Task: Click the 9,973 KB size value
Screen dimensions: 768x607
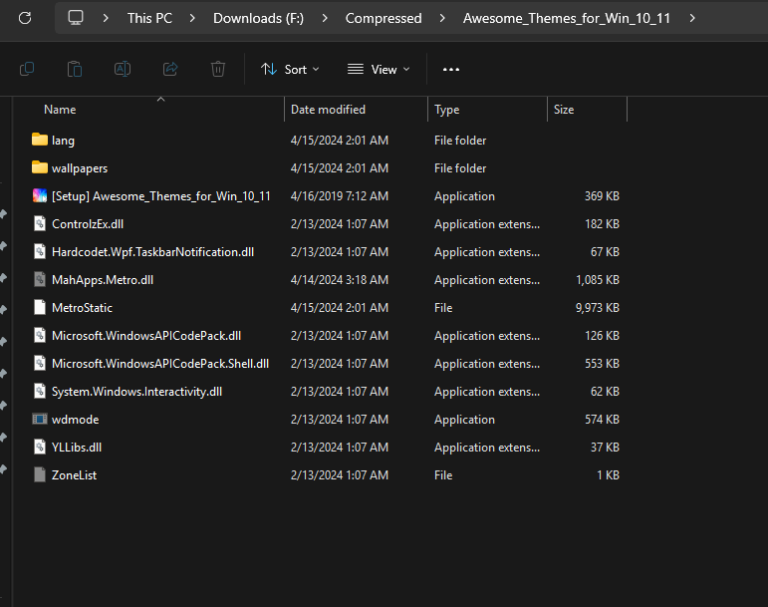Action: click(598, 308)
